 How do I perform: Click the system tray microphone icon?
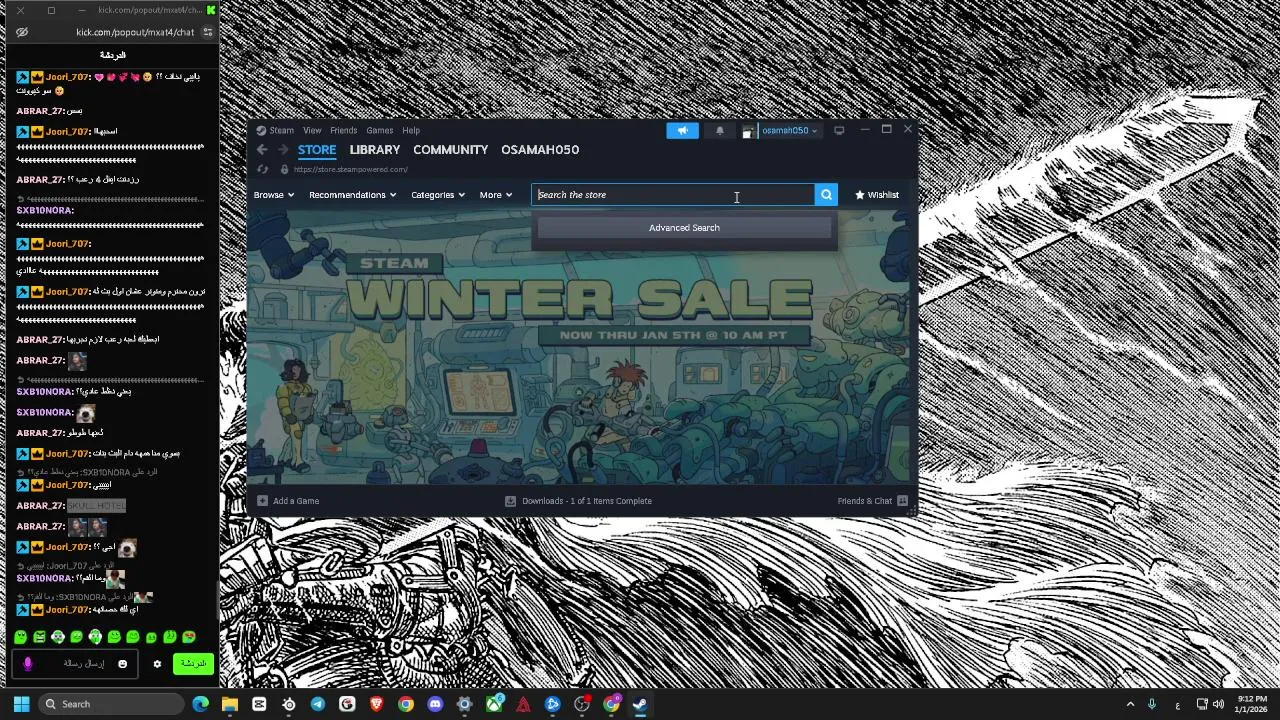(1153, 704)
